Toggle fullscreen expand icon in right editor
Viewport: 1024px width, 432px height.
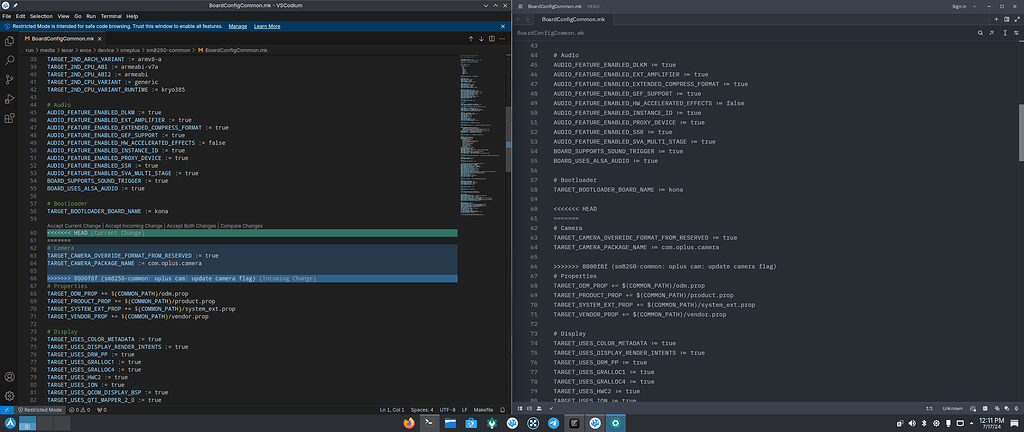(x=1017, y=20)
